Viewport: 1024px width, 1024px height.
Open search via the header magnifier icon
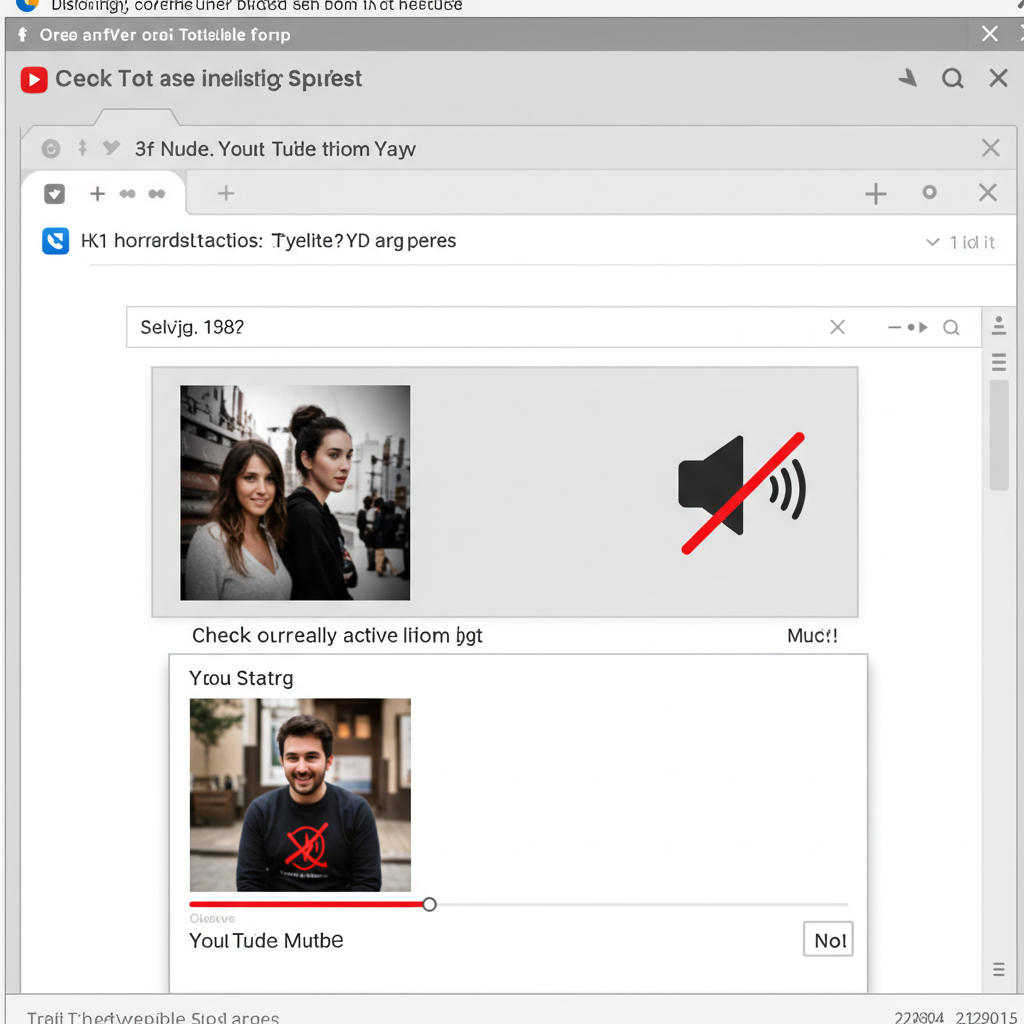(x=952, y=78)
